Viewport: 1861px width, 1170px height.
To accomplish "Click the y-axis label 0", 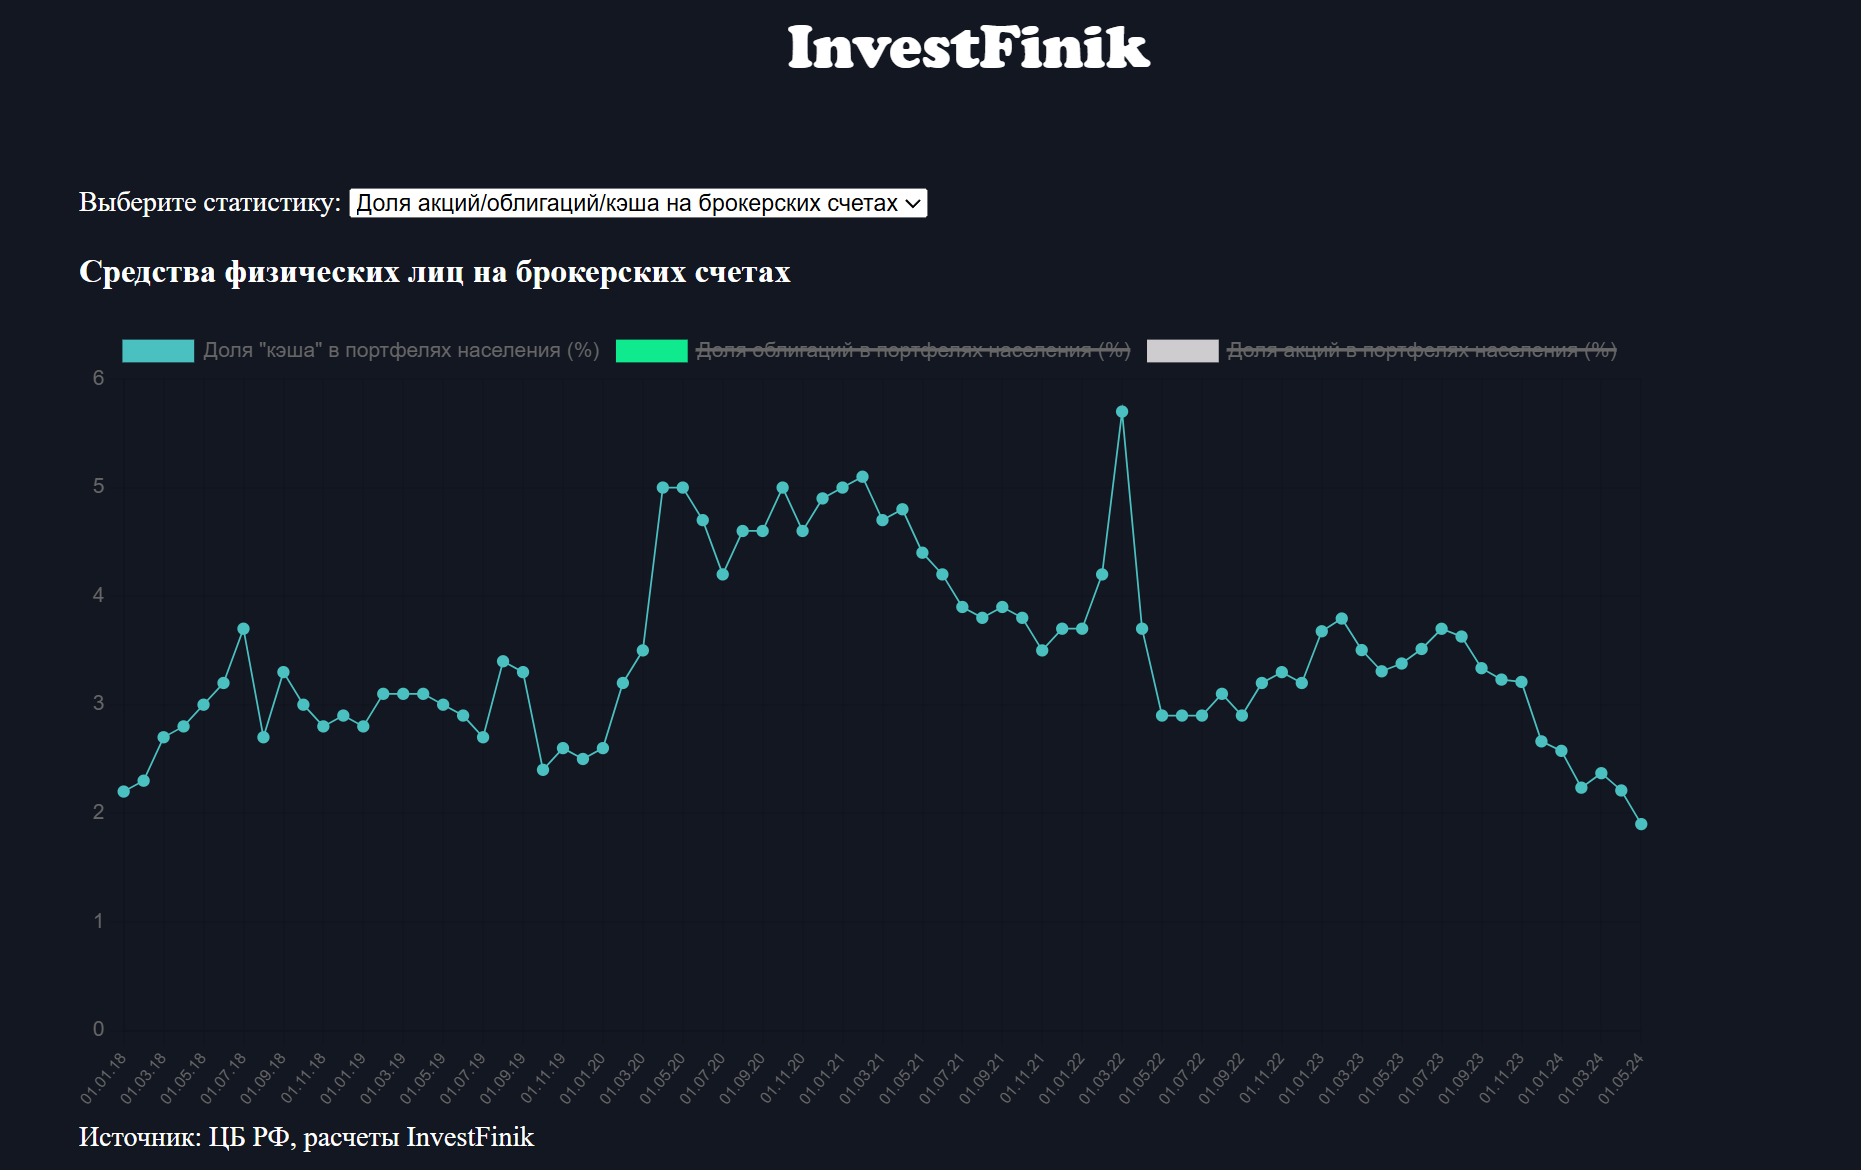I will click(x=98, y=1029).
